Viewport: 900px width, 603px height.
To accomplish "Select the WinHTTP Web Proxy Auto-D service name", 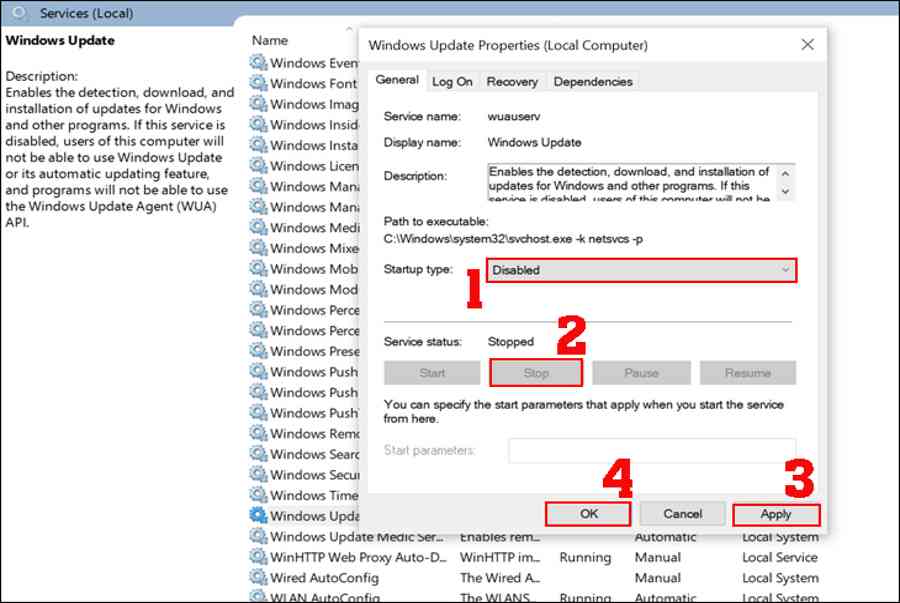I will [358, 557].
